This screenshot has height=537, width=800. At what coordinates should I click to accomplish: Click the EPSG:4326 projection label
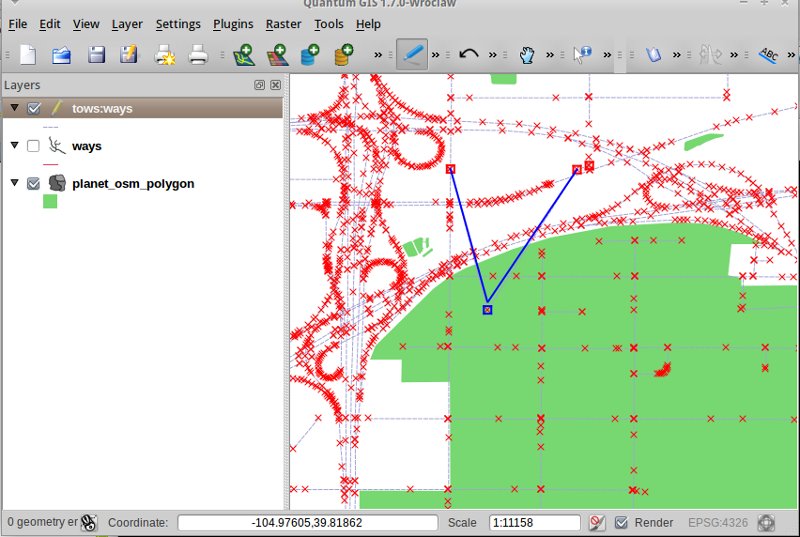[716, 522]
